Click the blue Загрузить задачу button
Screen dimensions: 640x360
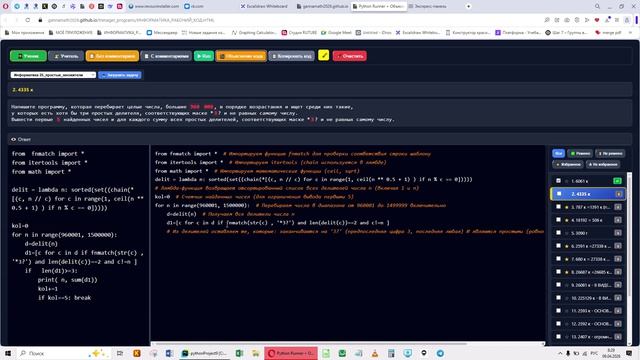coord(120,75)
